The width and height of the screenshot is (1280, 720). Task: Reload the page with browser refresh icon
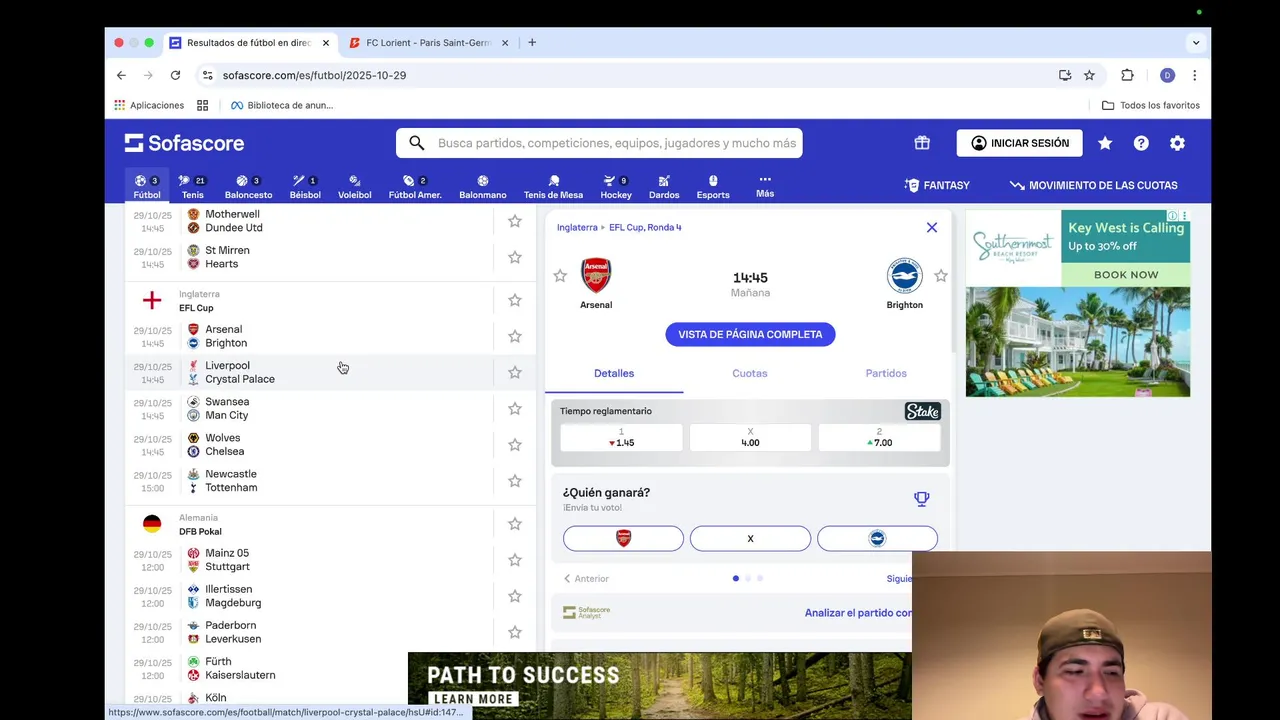point(175,75)
